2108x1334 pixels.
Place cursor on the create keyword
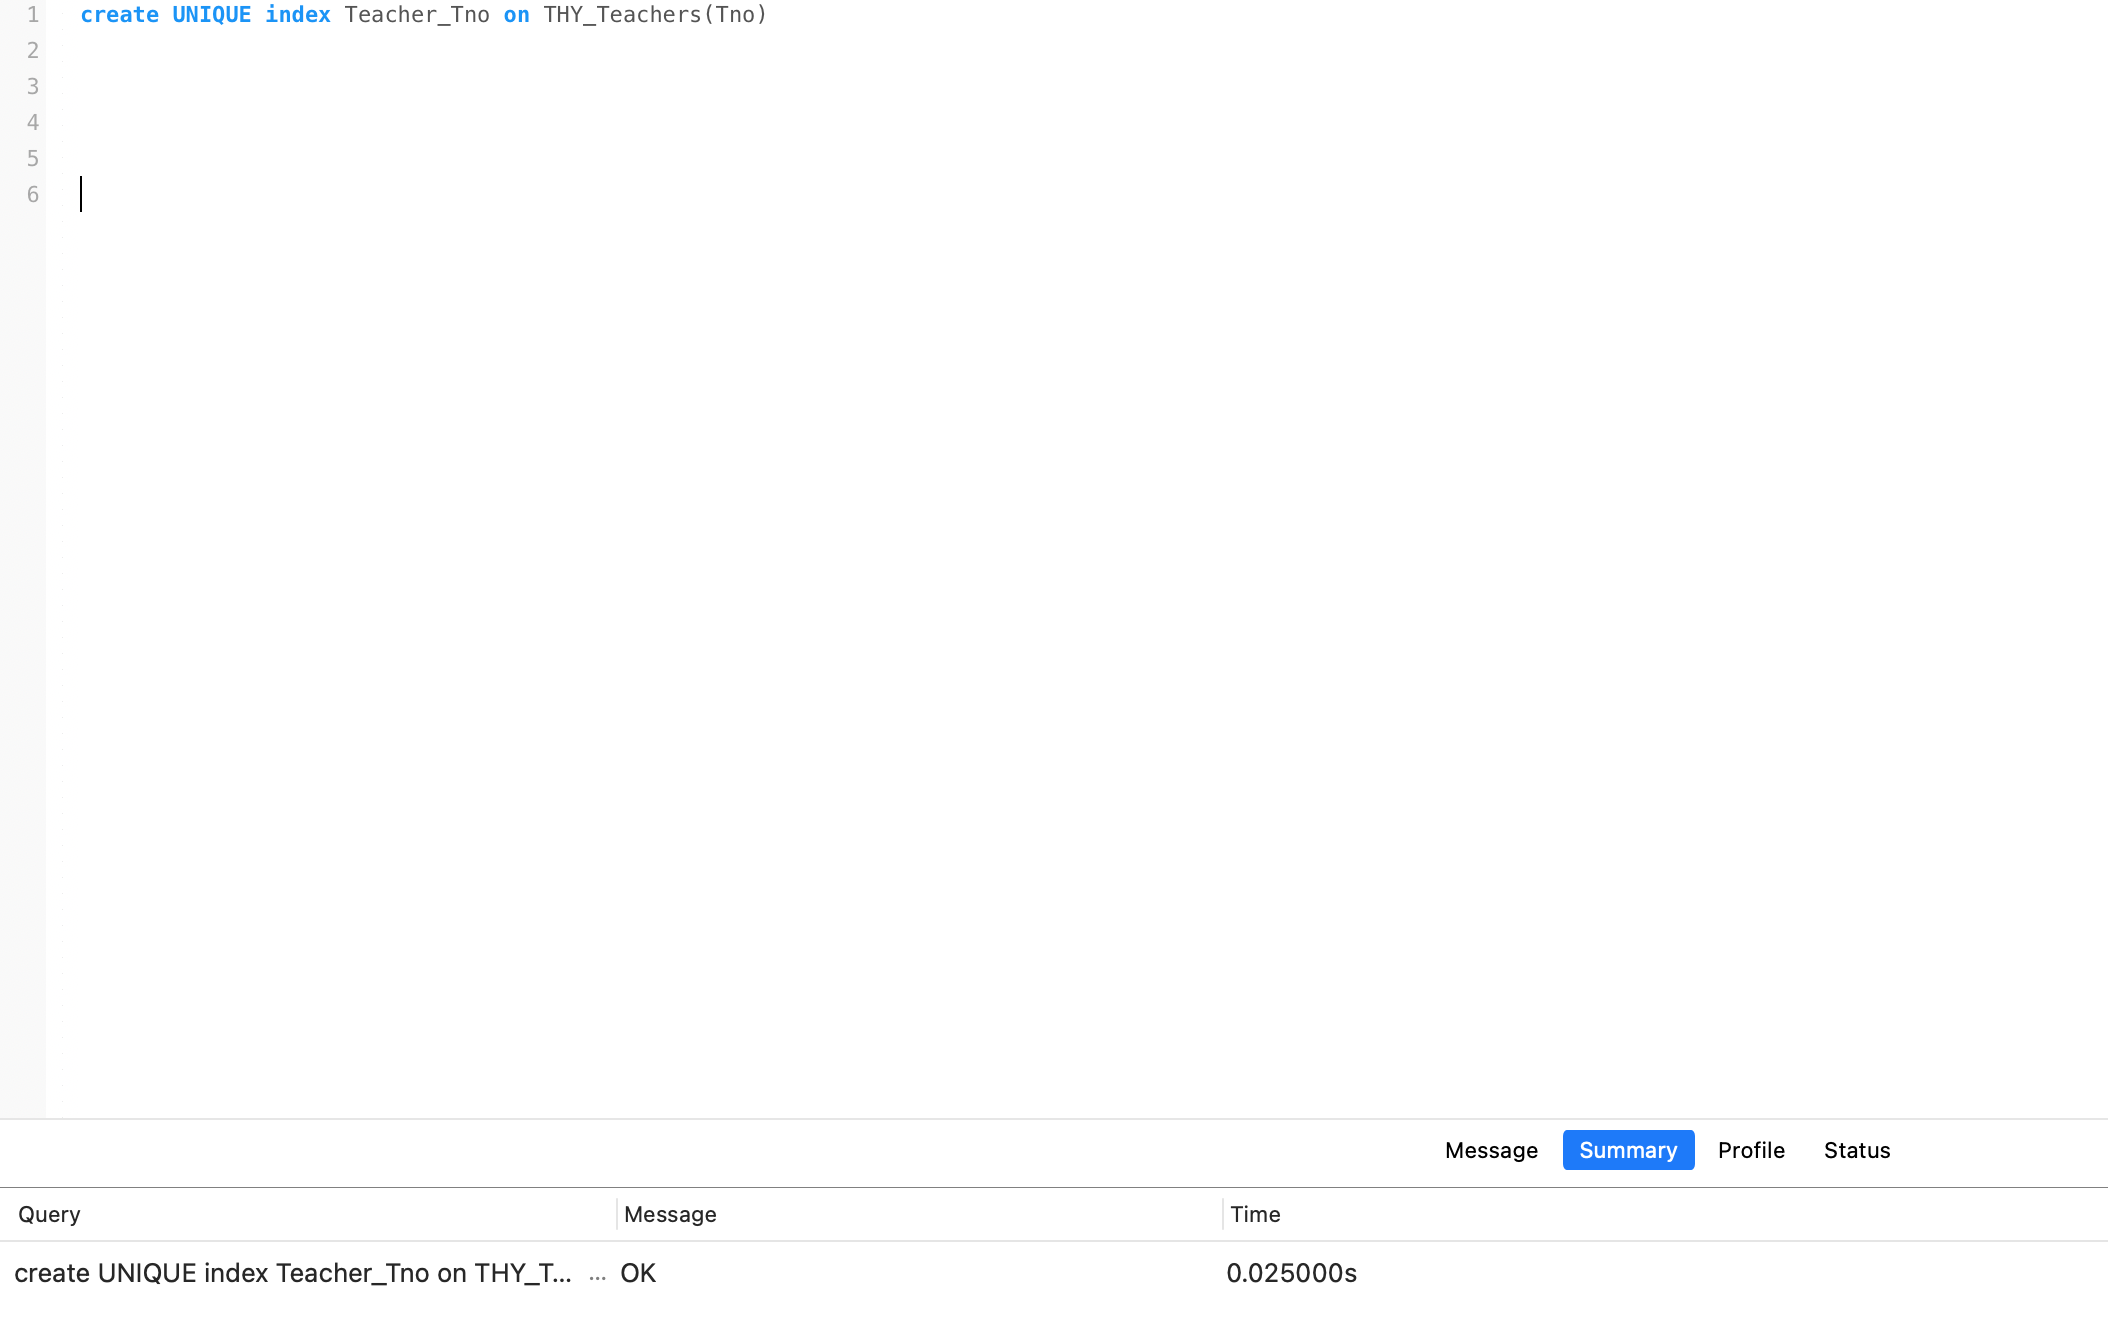tap(119, 15)
